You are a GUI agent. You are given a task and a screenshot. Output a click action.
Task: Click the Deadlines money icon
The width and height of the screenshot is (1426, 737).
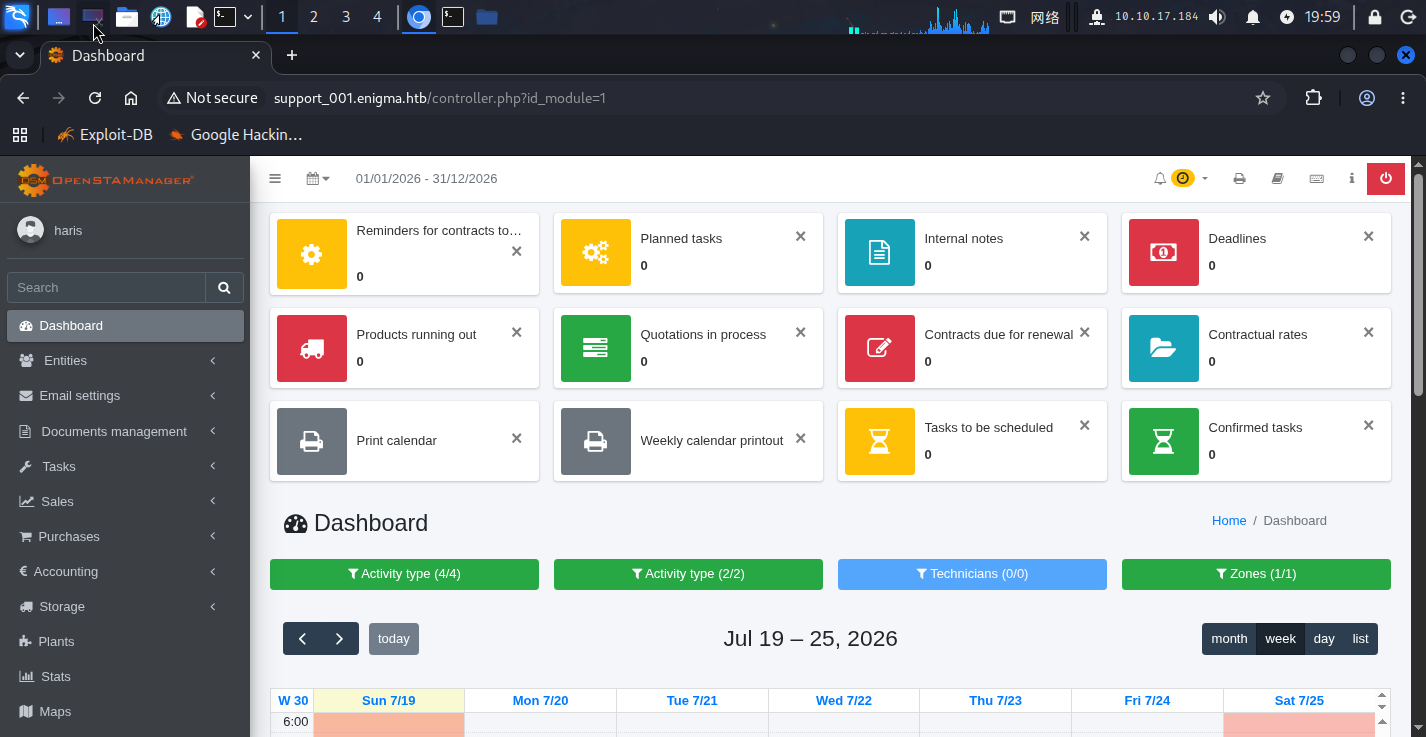(x=1164, y=253)
